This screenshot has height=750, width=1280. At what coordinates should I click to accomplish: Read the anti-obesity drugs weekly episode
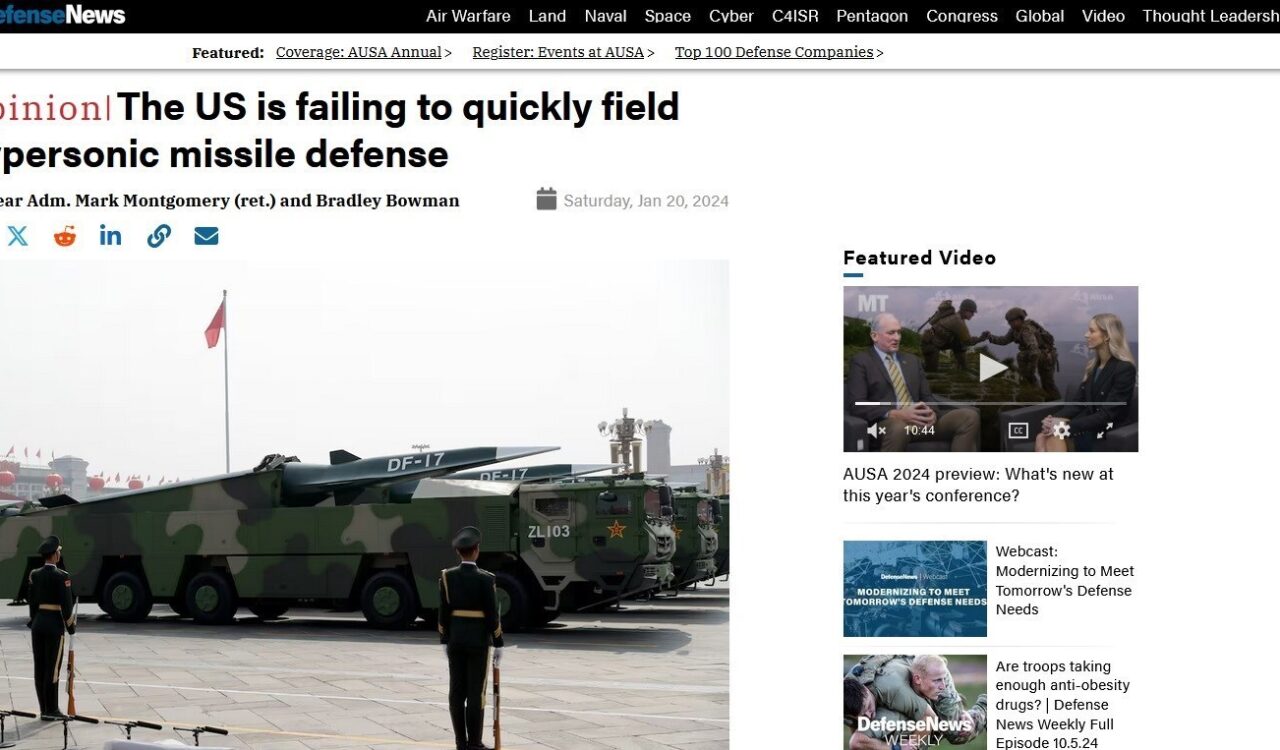1063,705
